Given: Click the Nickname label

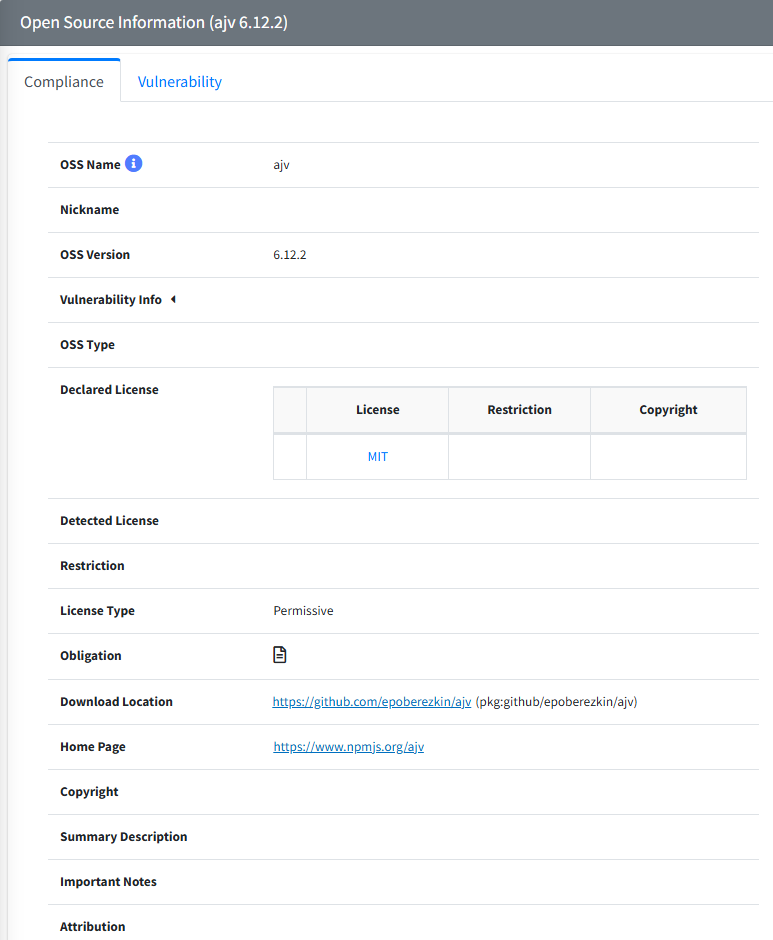Looking at the screenshot, I should (x=89, y=210).
